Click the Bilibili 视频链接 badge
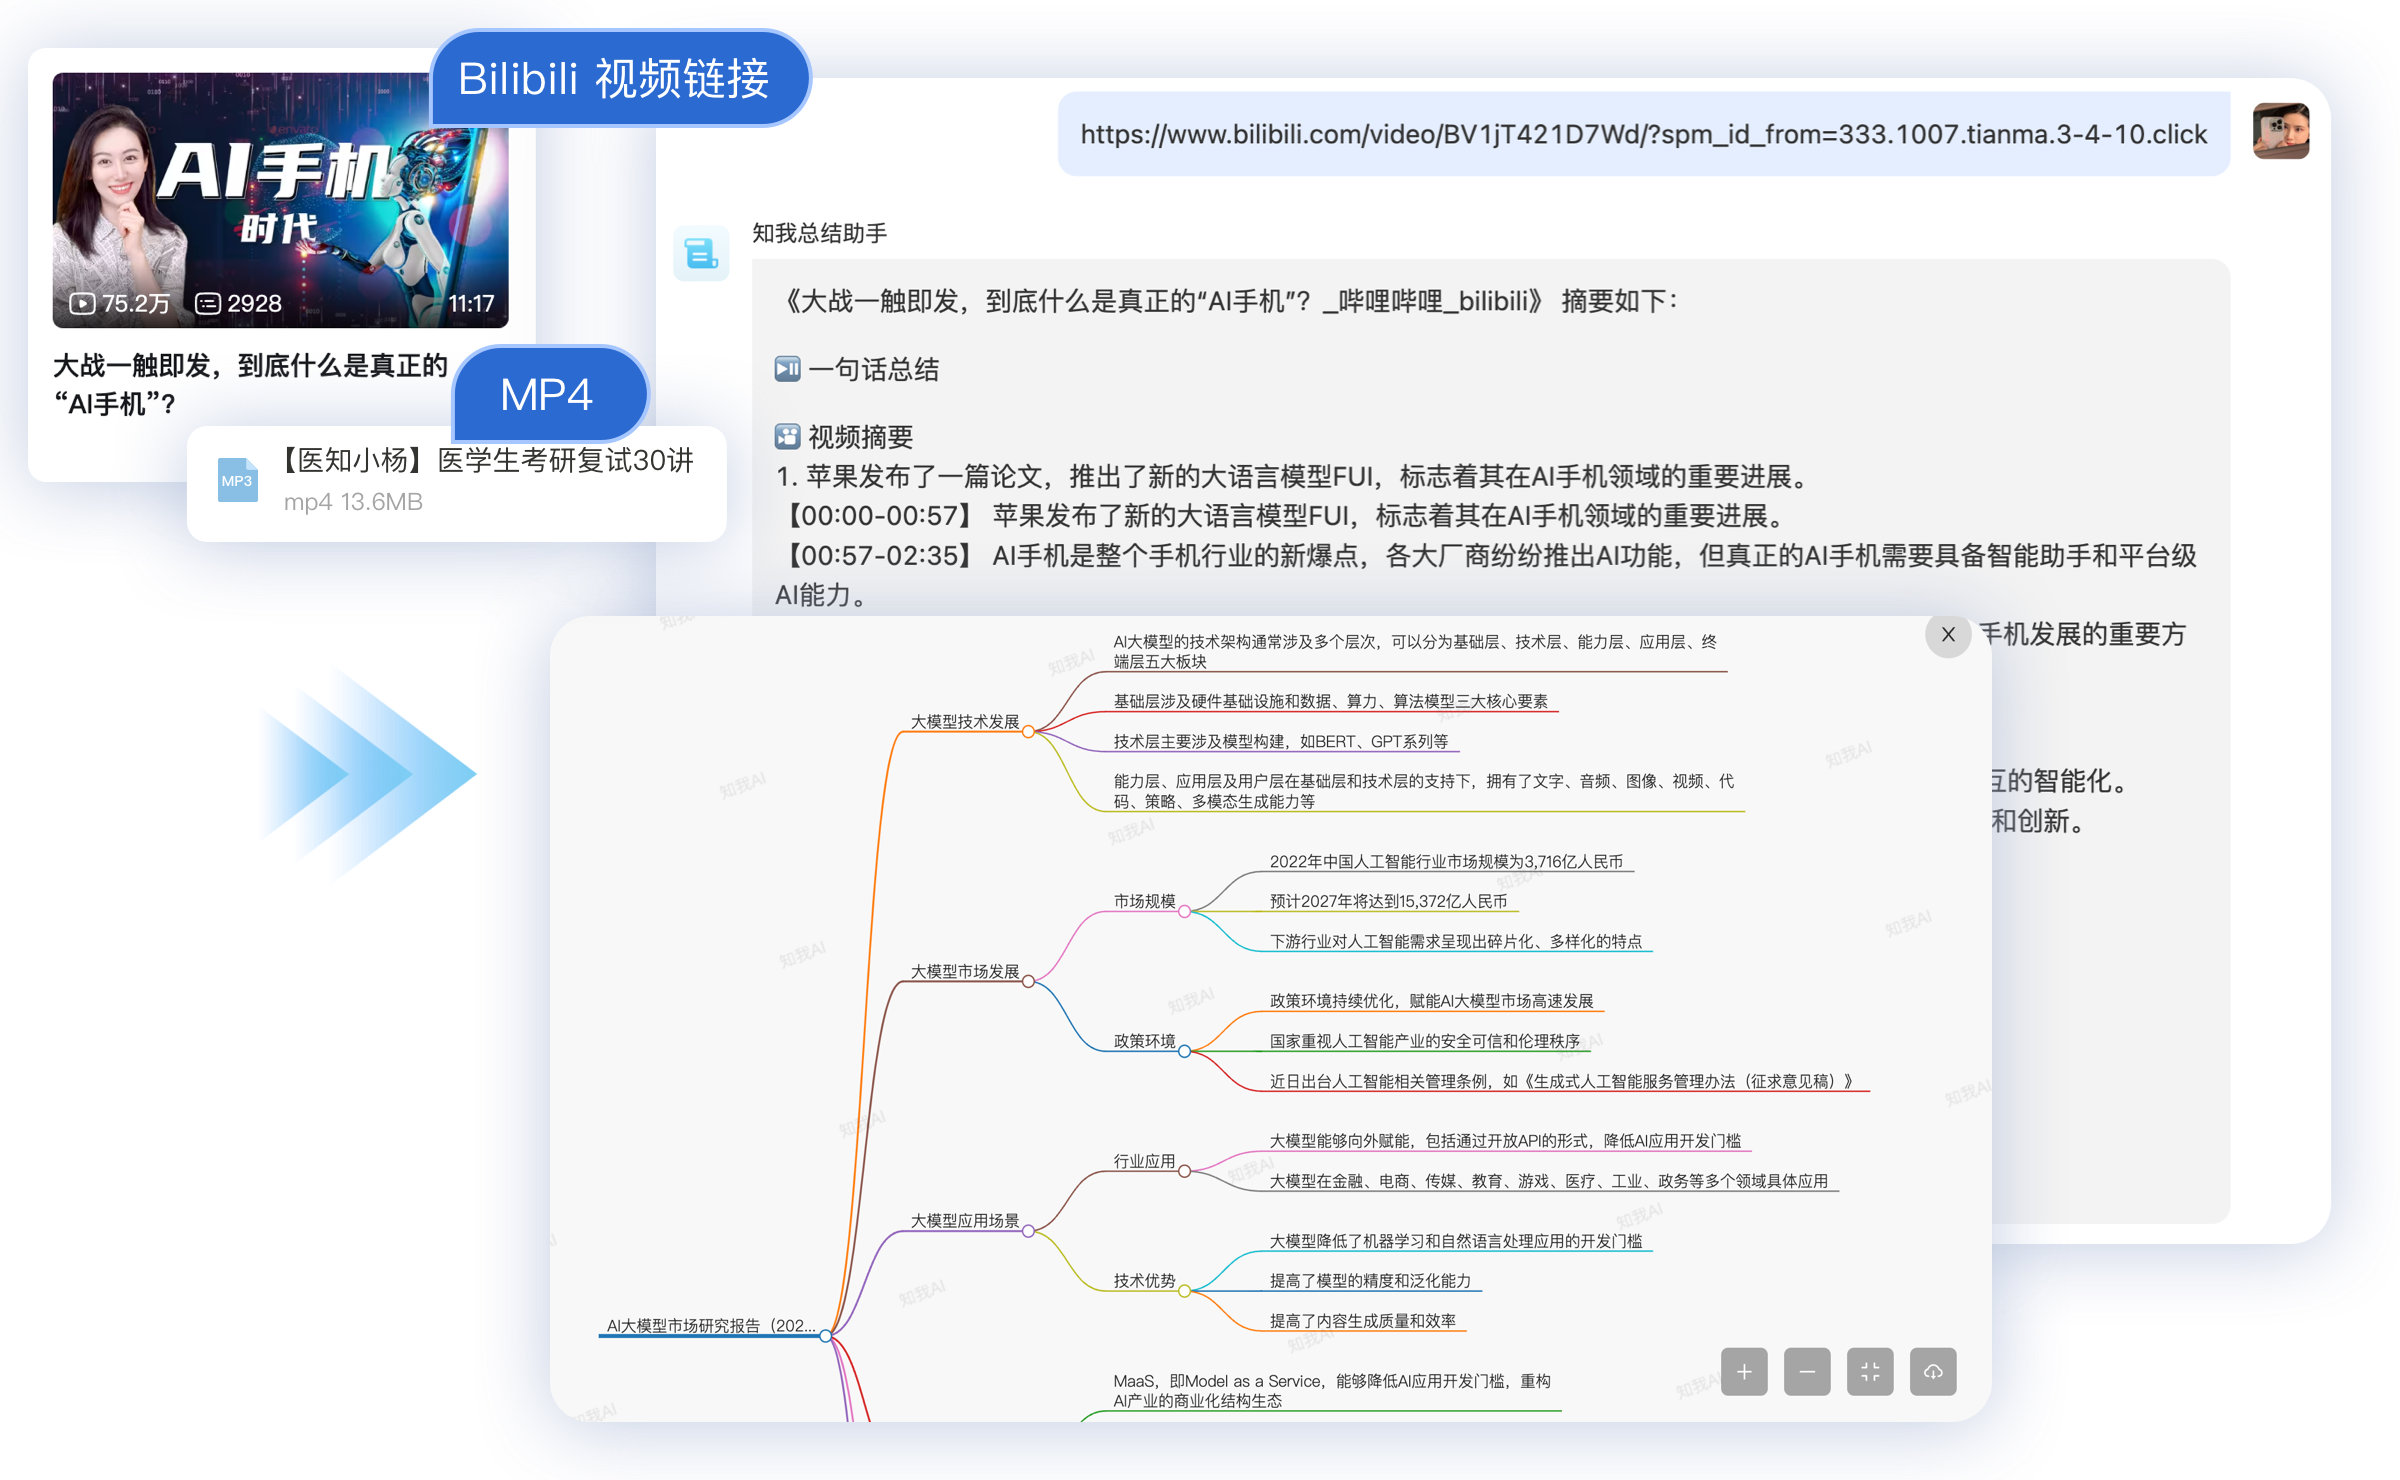 619,78
